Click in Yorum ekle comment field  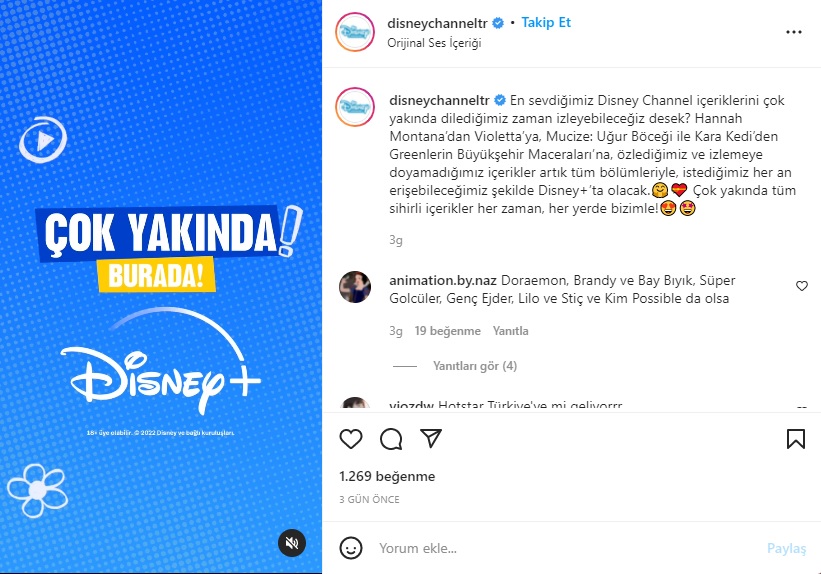pos(568,548)
